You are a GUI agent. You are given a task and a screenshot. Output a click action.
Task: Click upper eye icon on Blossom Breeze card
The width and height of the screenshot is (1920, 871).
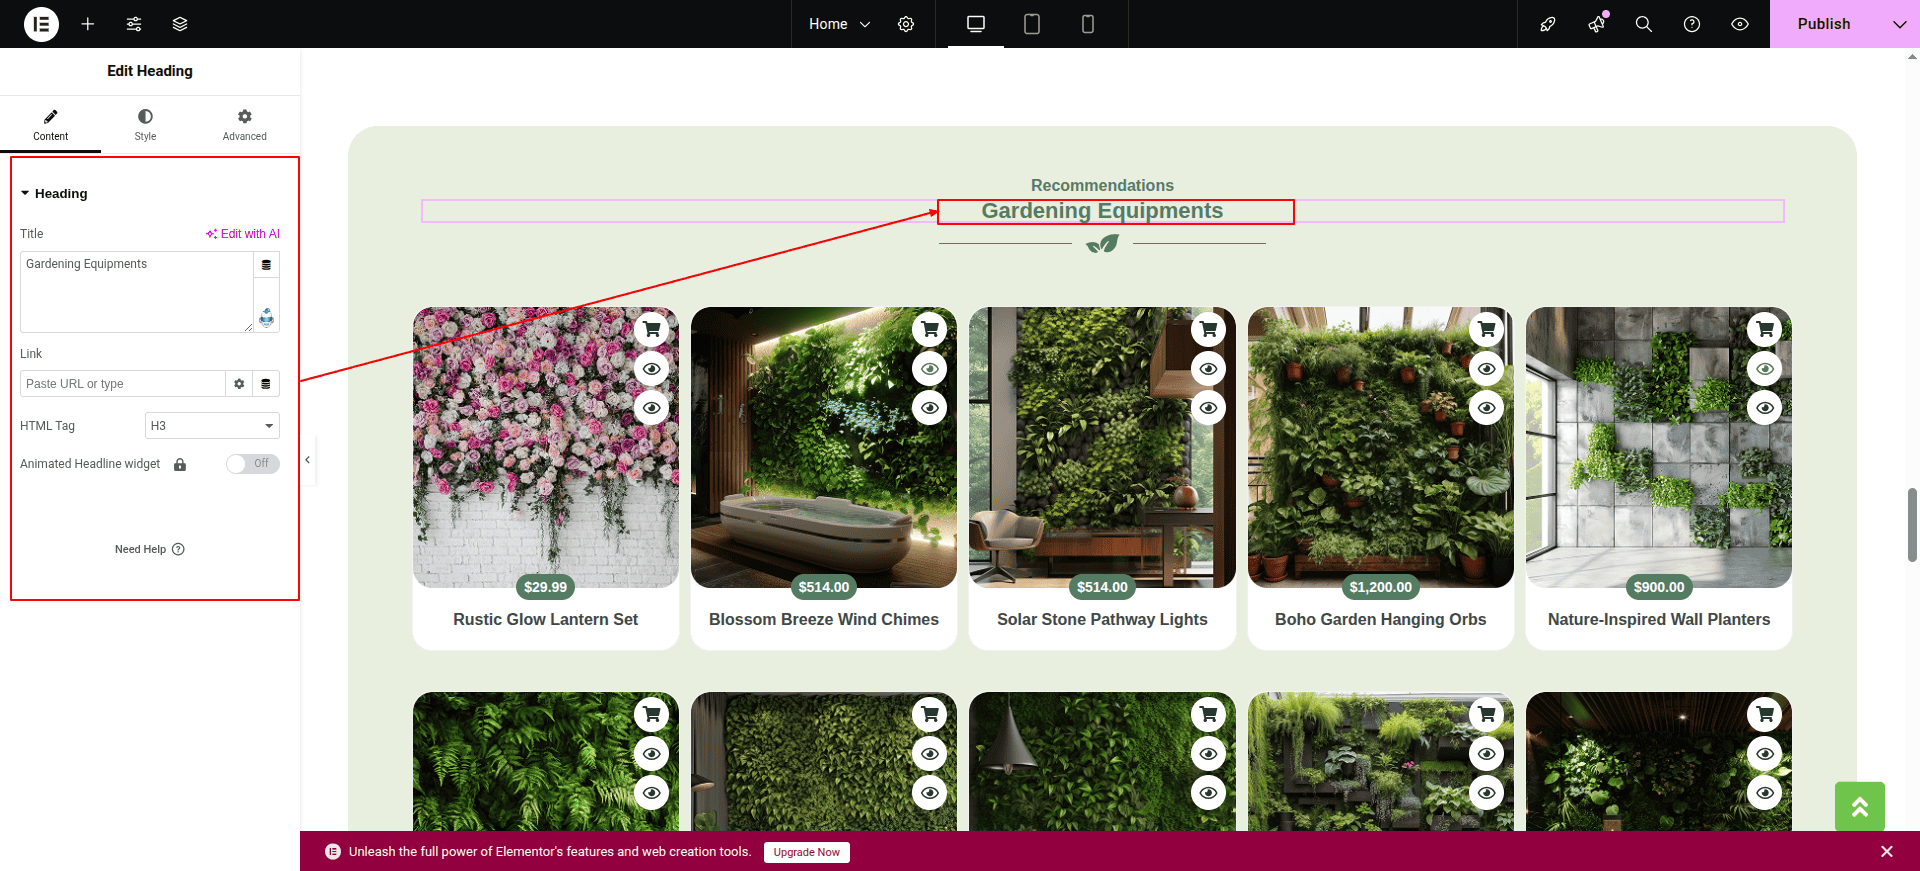point(930,369)
